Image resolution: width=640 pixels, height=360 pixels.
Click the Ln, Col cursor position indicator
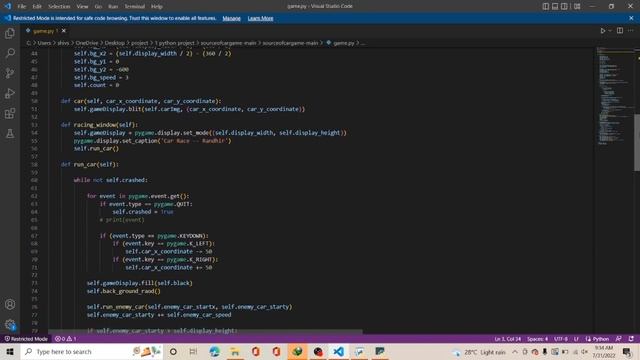coord(507,339)
